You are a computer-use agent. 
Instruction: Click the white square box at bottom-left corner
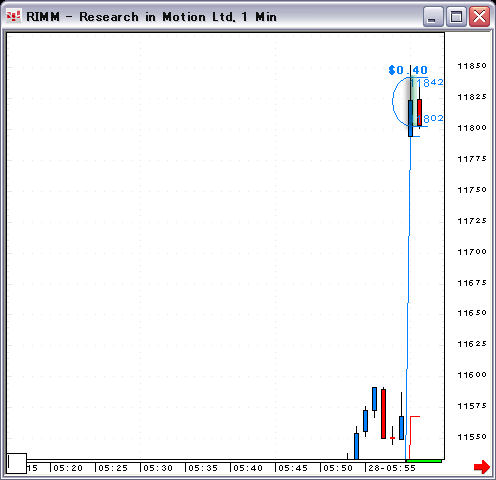click(17, 463)
